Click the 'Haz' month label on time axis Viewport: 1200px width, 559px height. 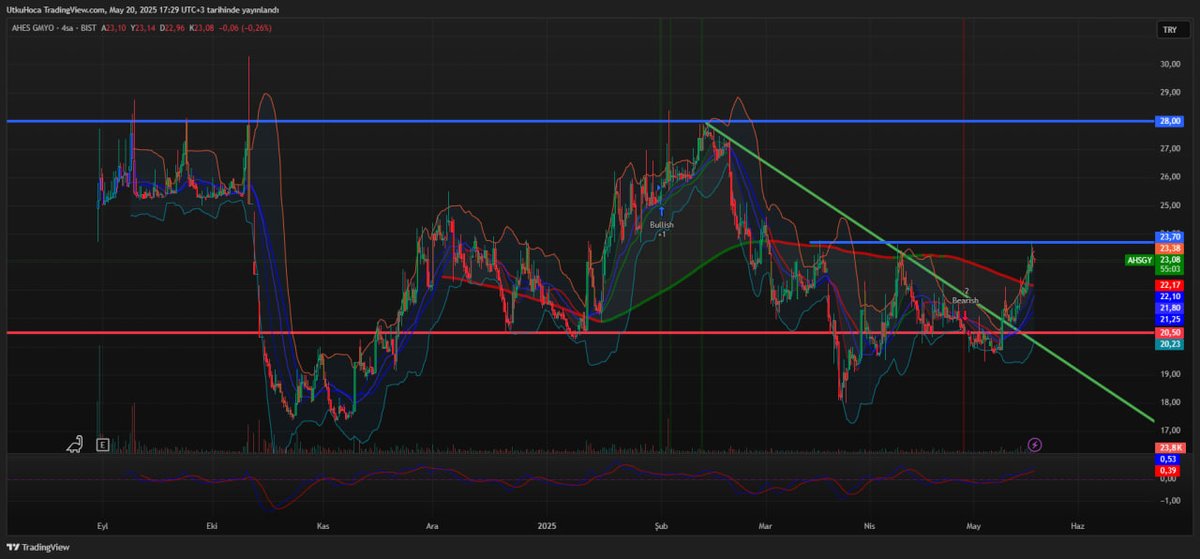(x=1077, y=525)
